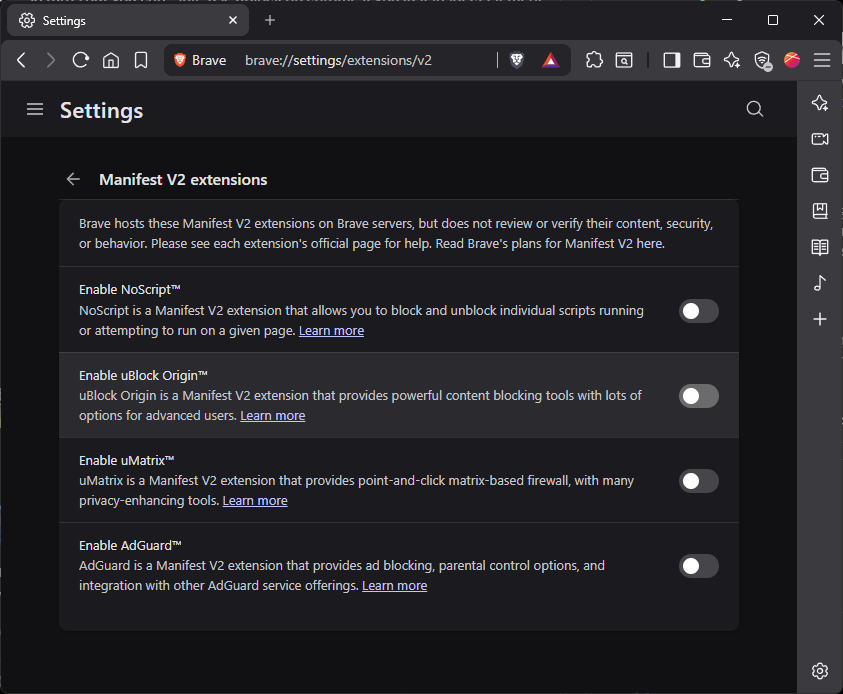Go back using the browser back arrow
This screenshot has height=694, width=843.
tap(22, 60)
